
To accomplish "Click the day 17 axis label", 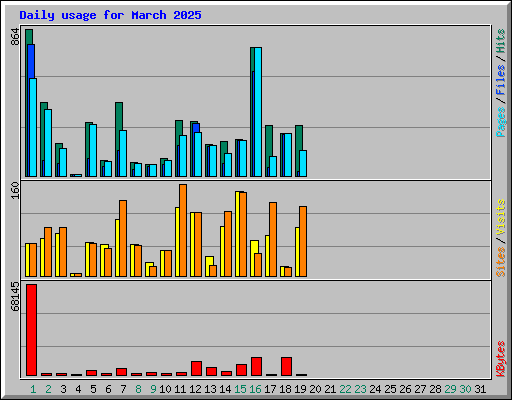I will (270, 389).
